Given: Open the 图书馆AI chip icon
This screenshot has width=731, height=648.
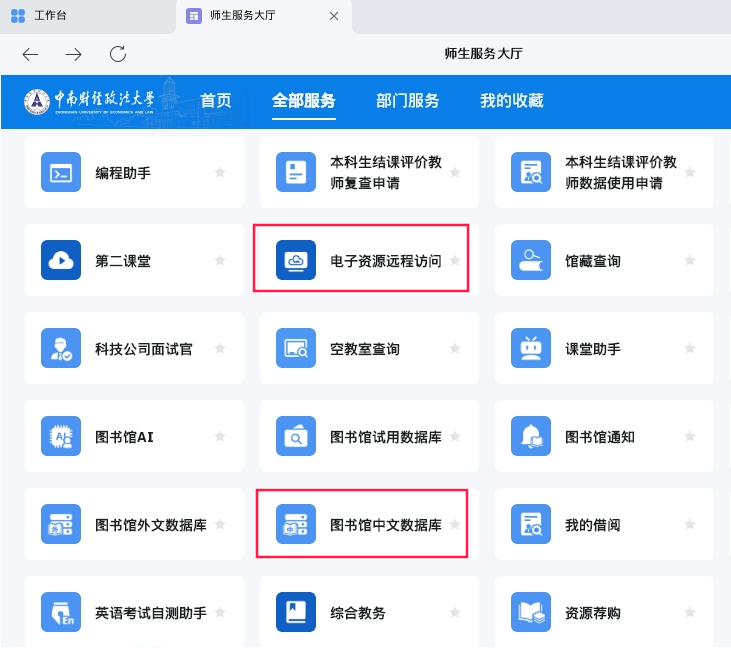Looking at the screenshot, I should coord(61,436).
